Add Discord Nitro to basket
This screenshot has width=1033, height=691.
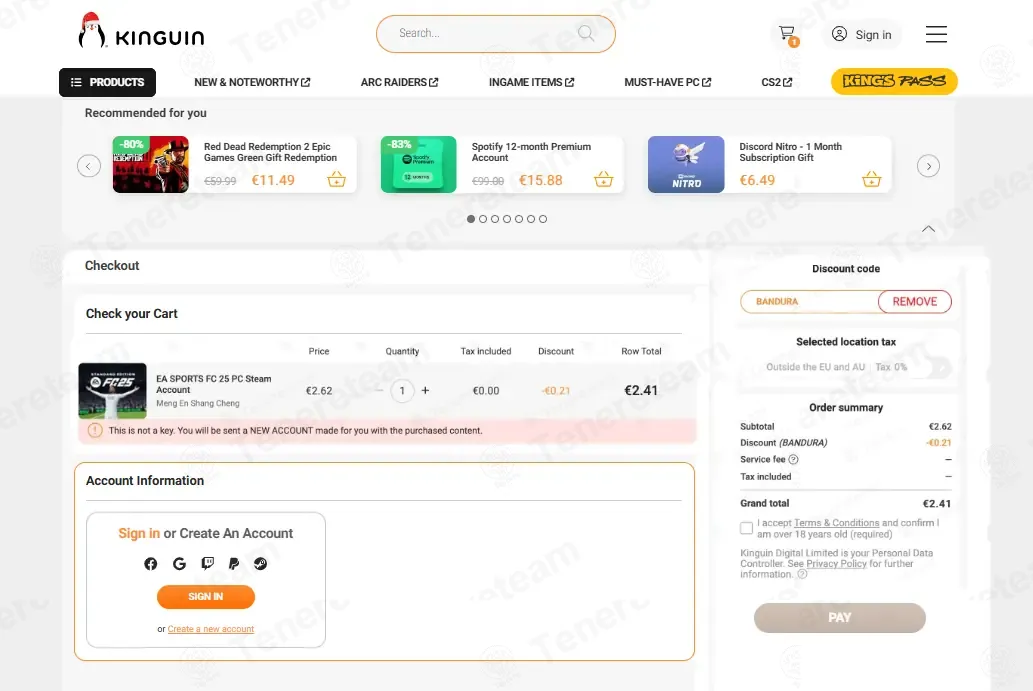tap(872, 179)
